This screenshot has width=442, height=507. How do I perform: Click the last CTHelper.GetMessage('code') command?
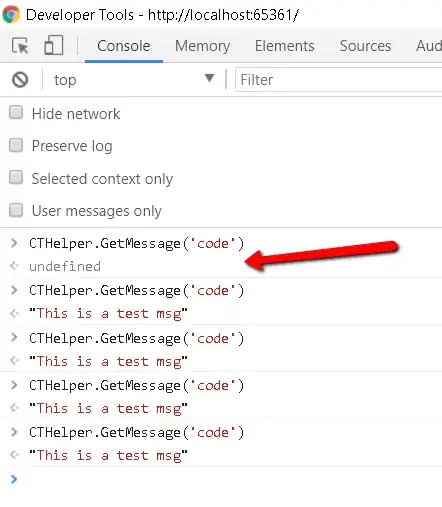(137, 433)
